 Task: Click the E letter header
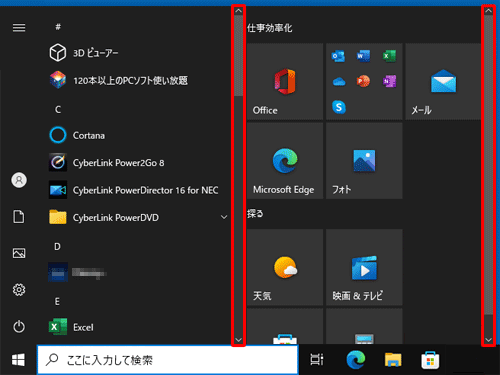(57, 301)
